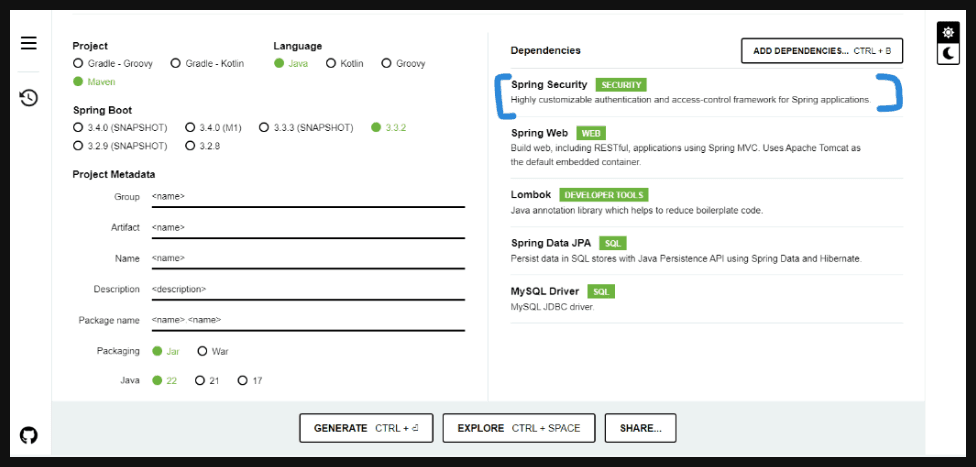Image resolution: width=976 pixels, height=467 pixels.
Task: Click Spring Data JPA dependency title
Action: [551, 243]
